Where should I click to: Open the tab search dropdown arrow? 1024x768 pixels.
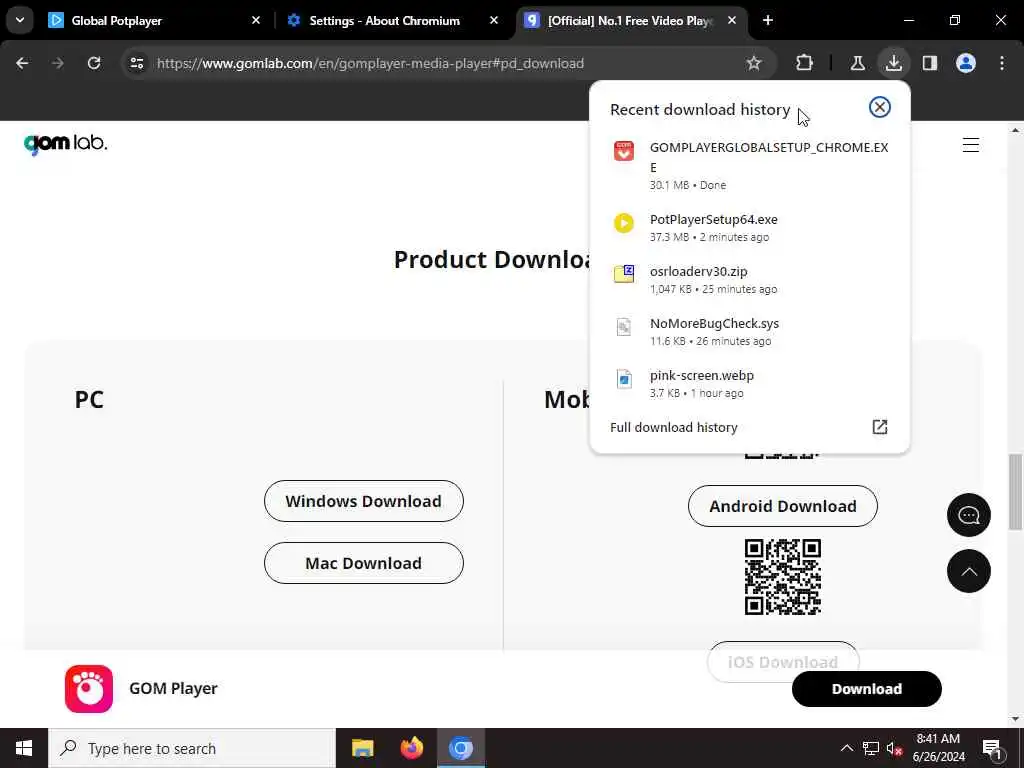(20, 20)
